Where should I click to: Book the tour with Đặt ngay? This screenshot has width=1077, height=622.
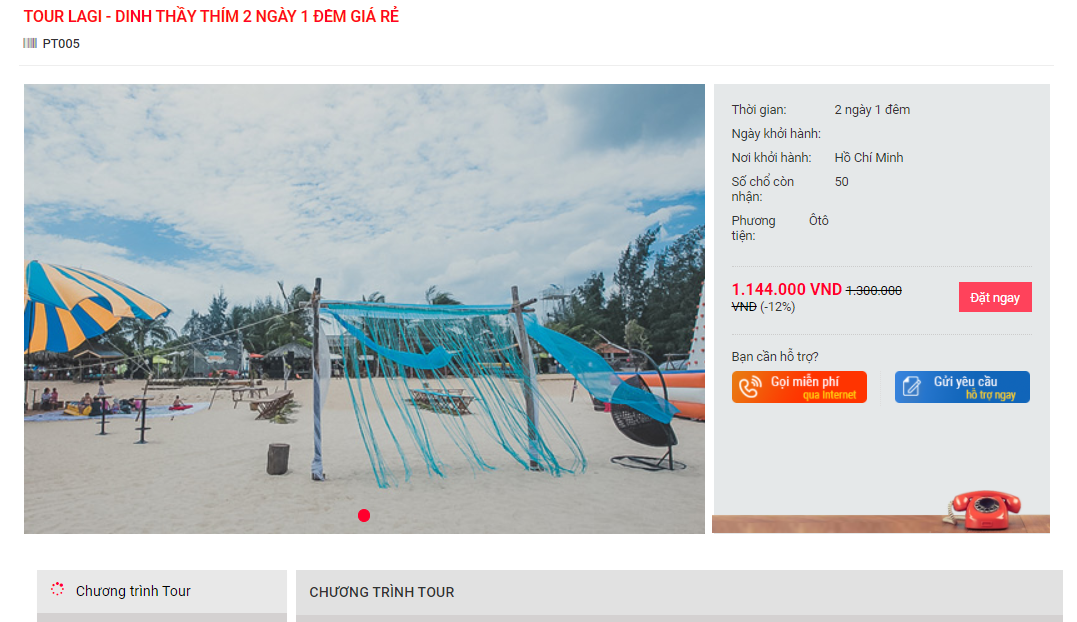pos(995,297)
